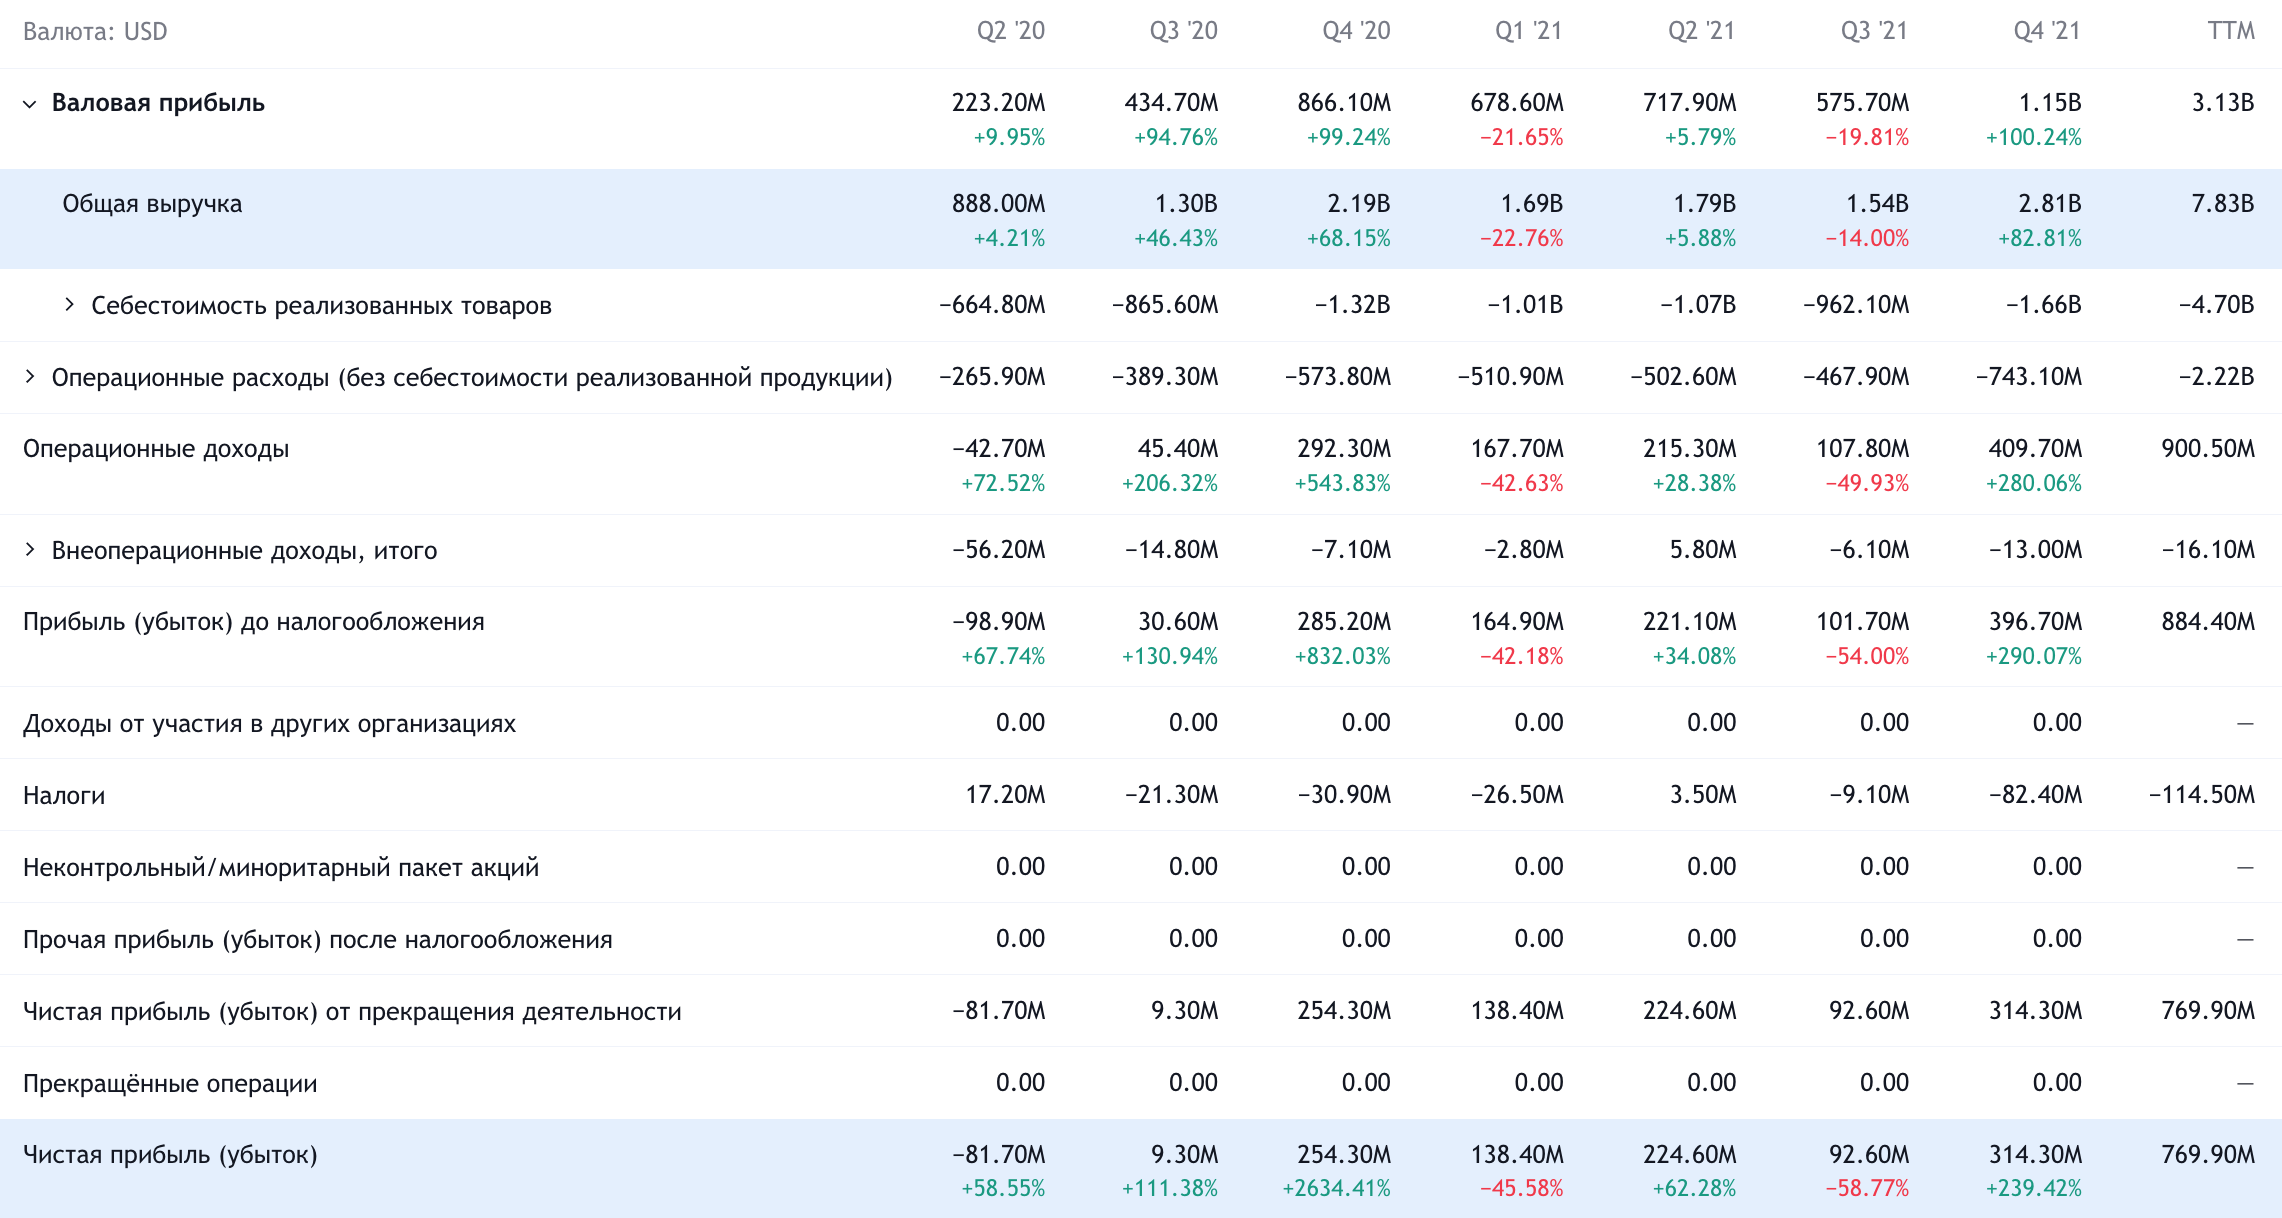Screen dimensions: 2282x1218
Task: Click the +543.83% operating income change
Action: pos(1343,484)
